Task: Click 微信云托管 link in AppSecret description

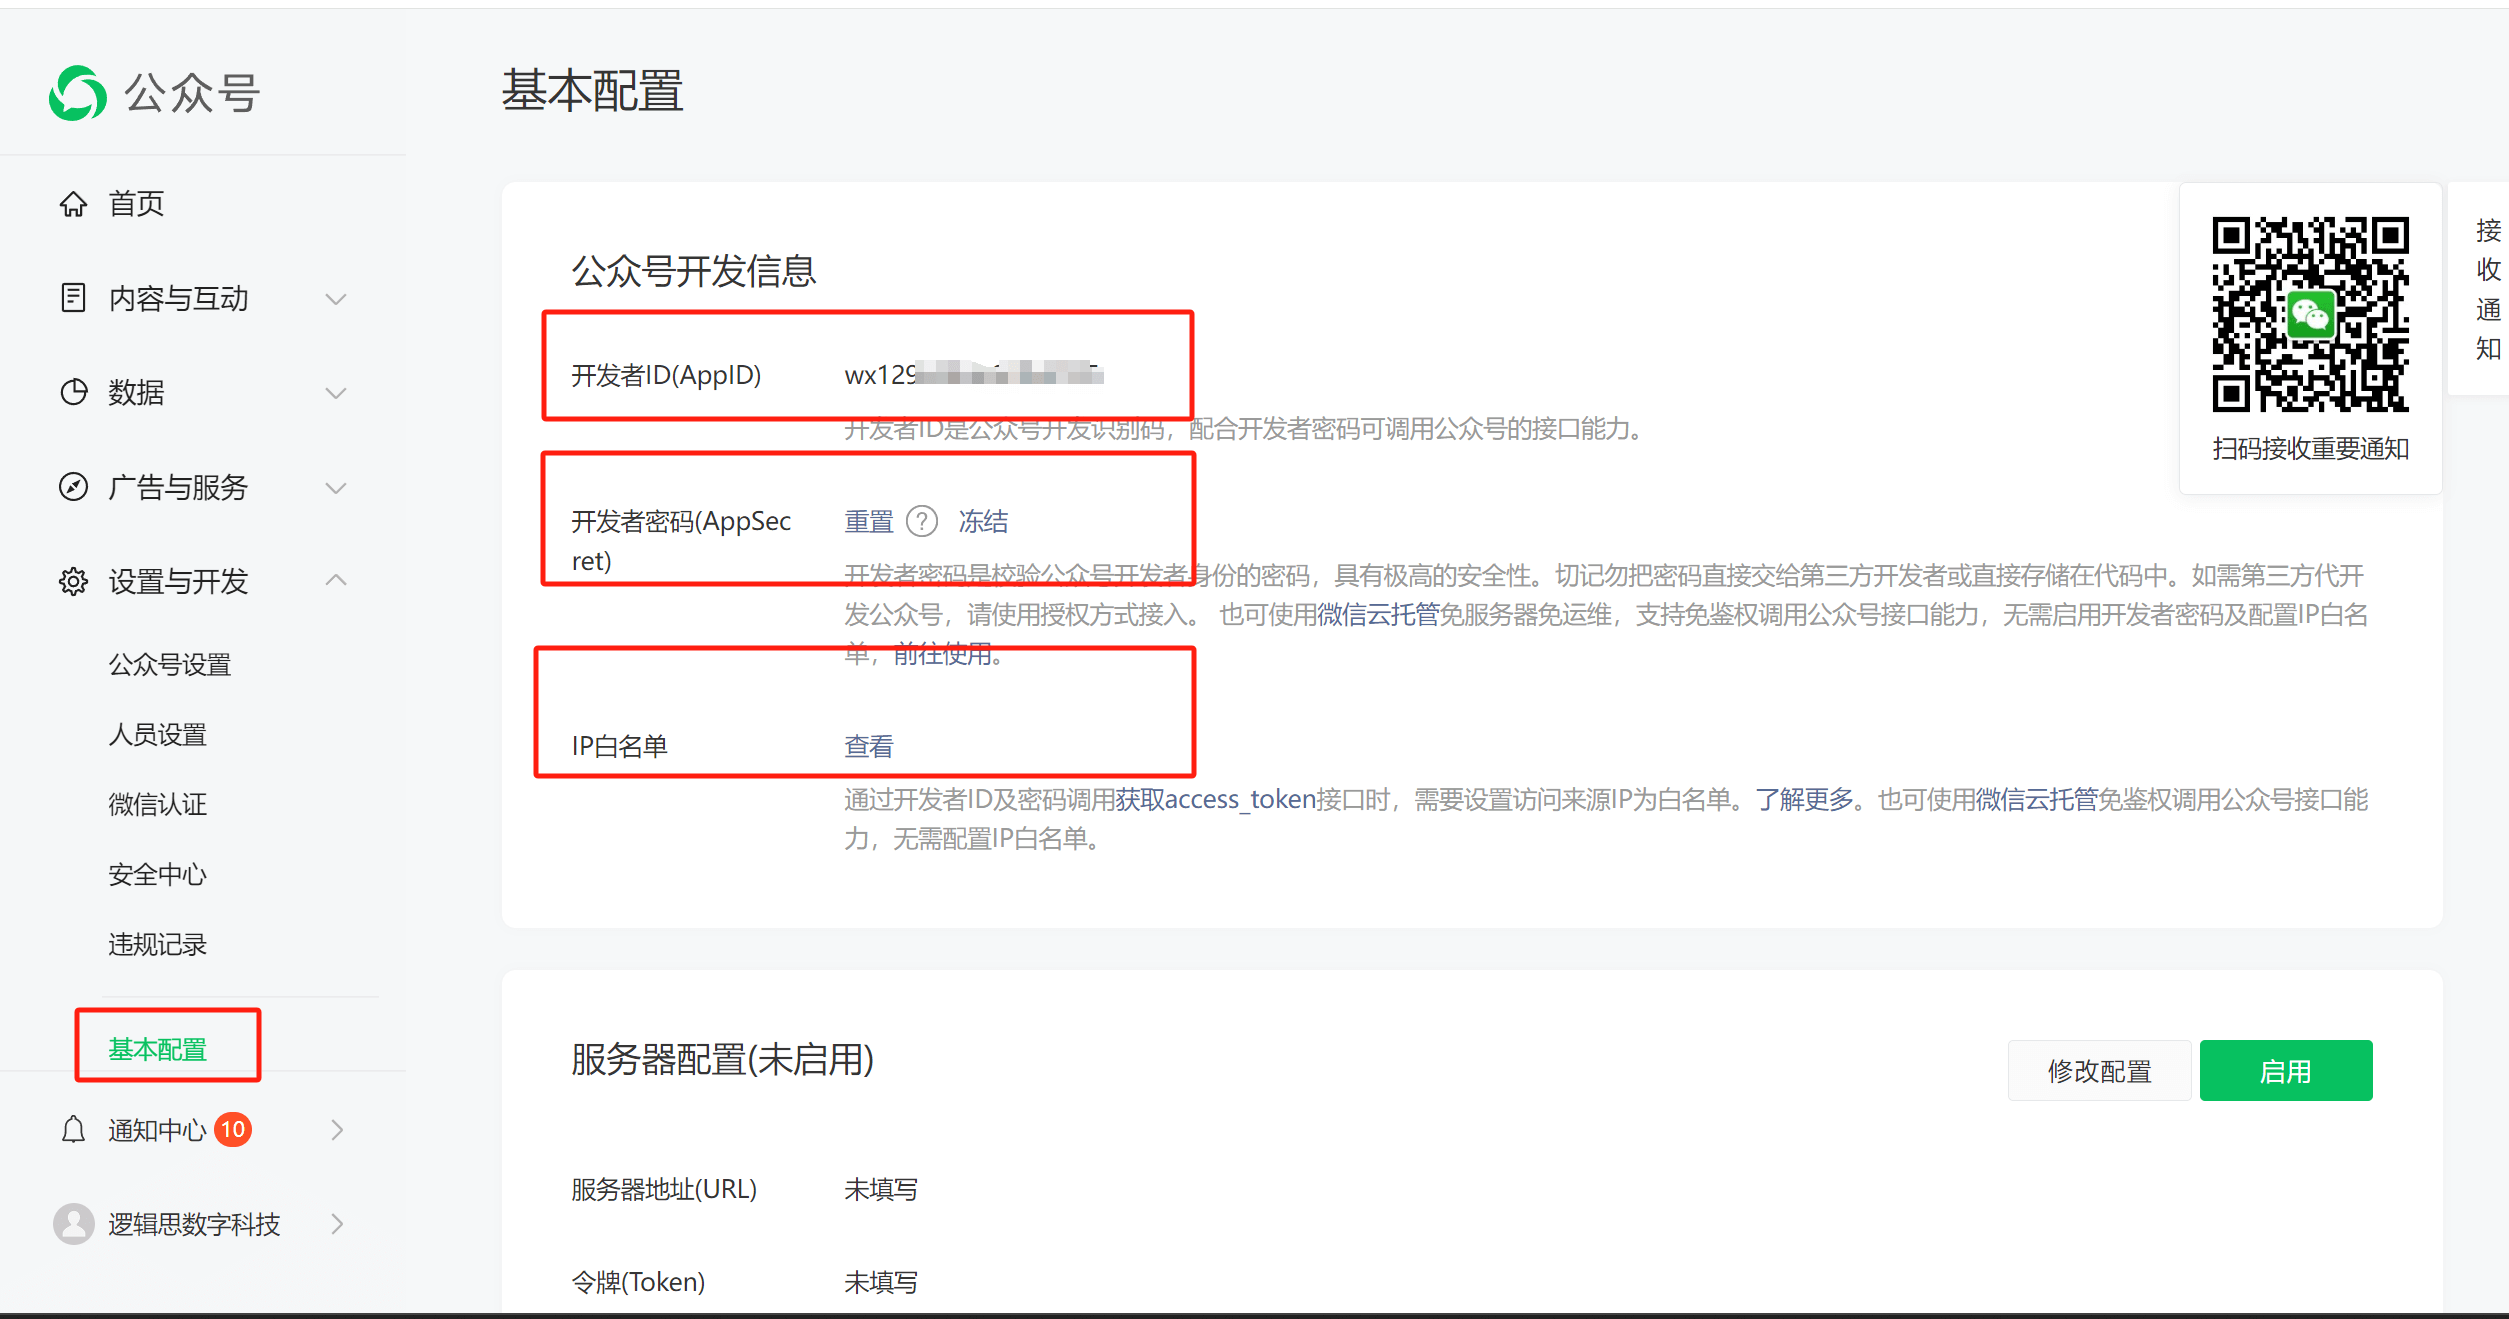Action: pos(1378,615)
